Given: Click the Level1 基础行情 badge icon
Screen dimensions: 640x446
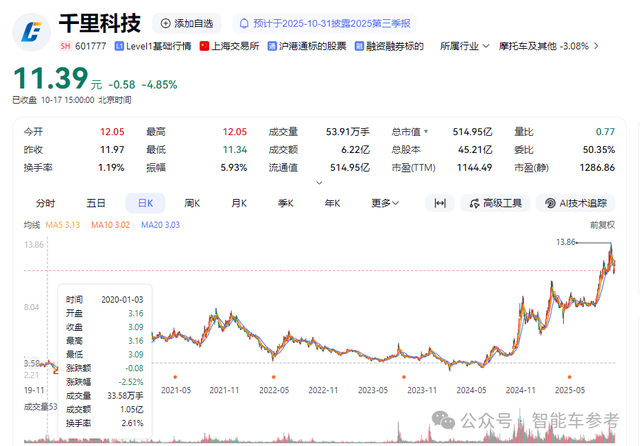Looking at the screenshot, I should [x=120, y=46].
